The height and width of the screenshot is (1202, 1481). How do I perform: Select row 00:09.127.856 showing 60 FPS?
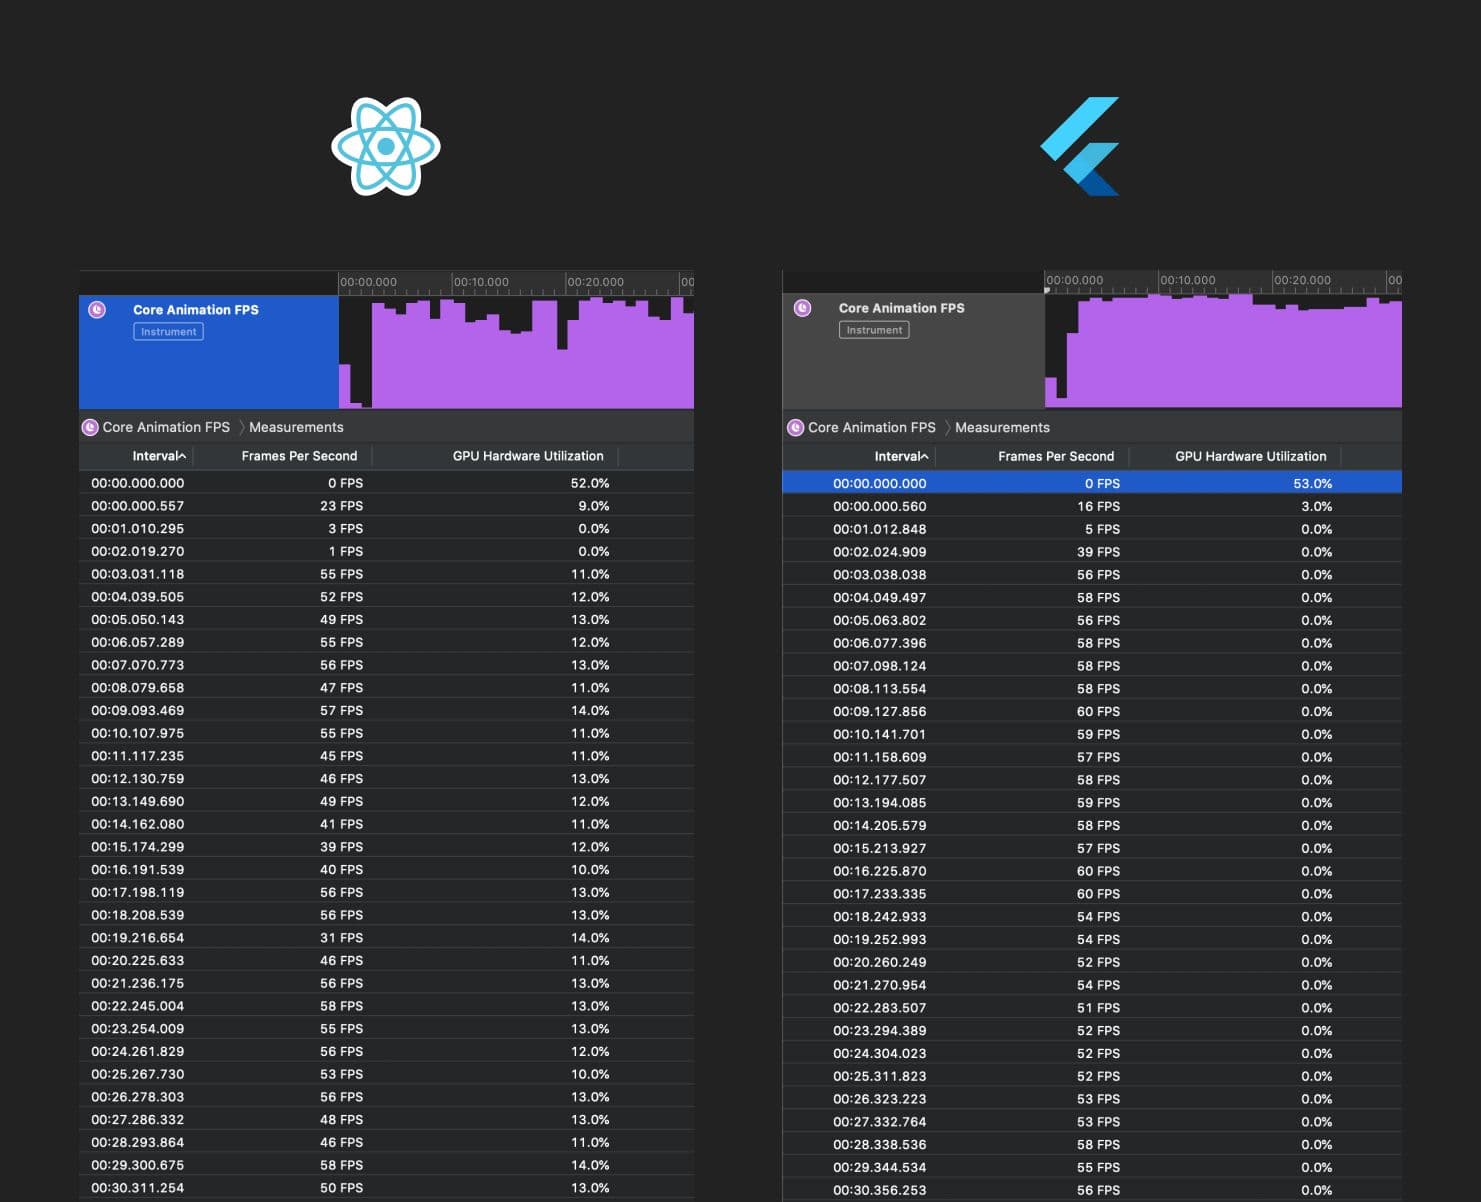1092,711
